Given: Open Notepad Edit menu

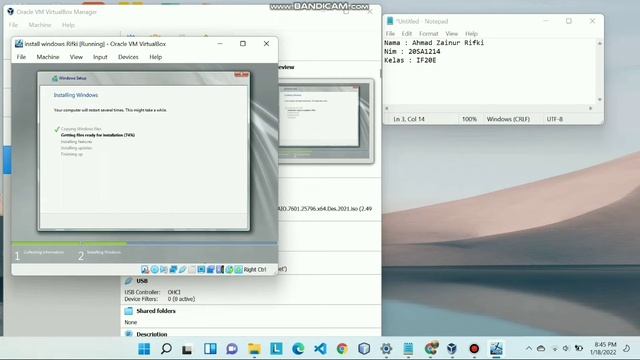Looking at the screenshot, I should coord(407,33).
